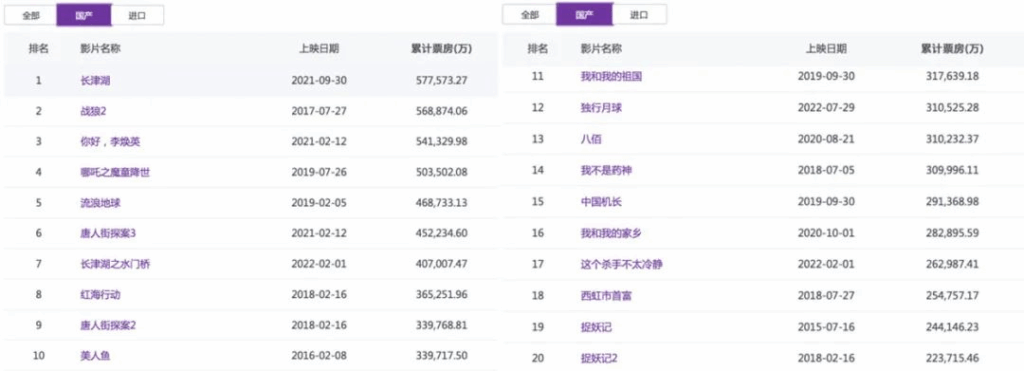Open the movie link 战狼2
The width and height of the screenshot is (1024, 371).
pos(93,111)
